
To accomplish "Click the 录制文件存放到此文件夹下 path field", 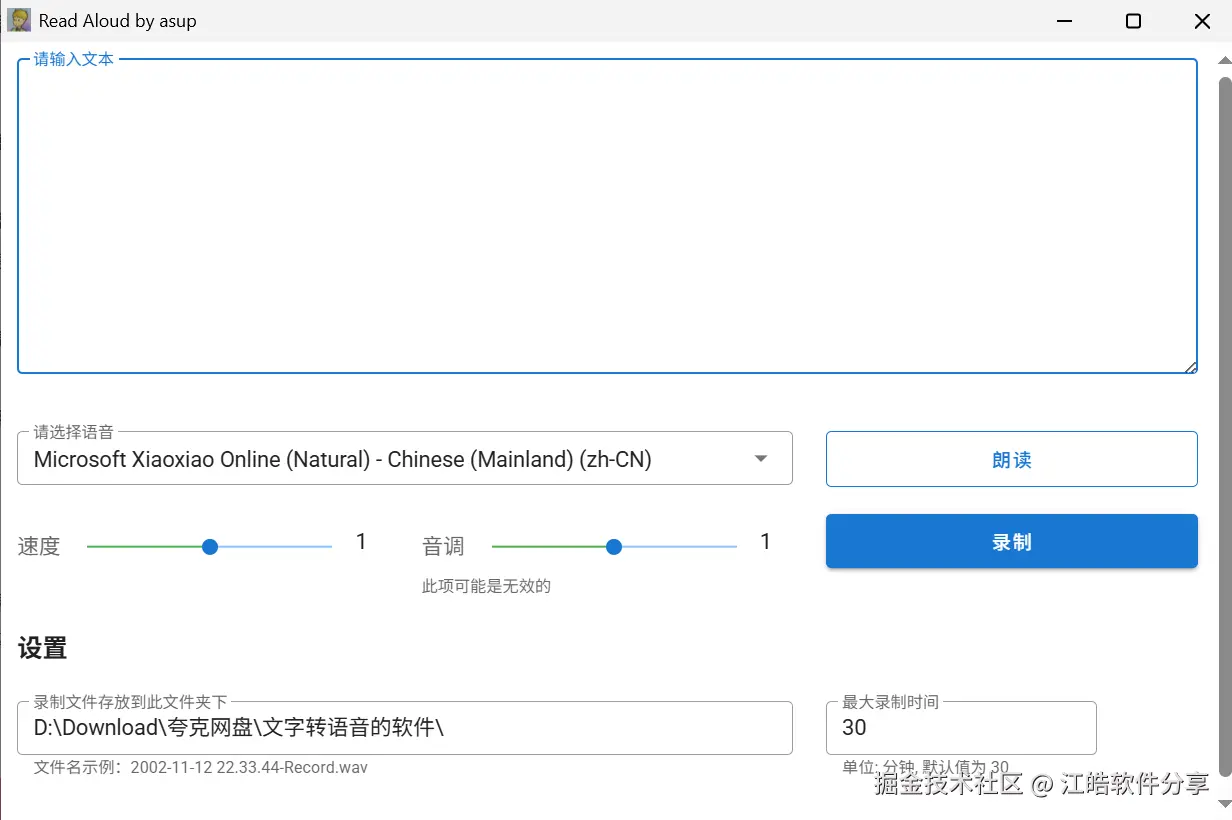I will point(405,728).
